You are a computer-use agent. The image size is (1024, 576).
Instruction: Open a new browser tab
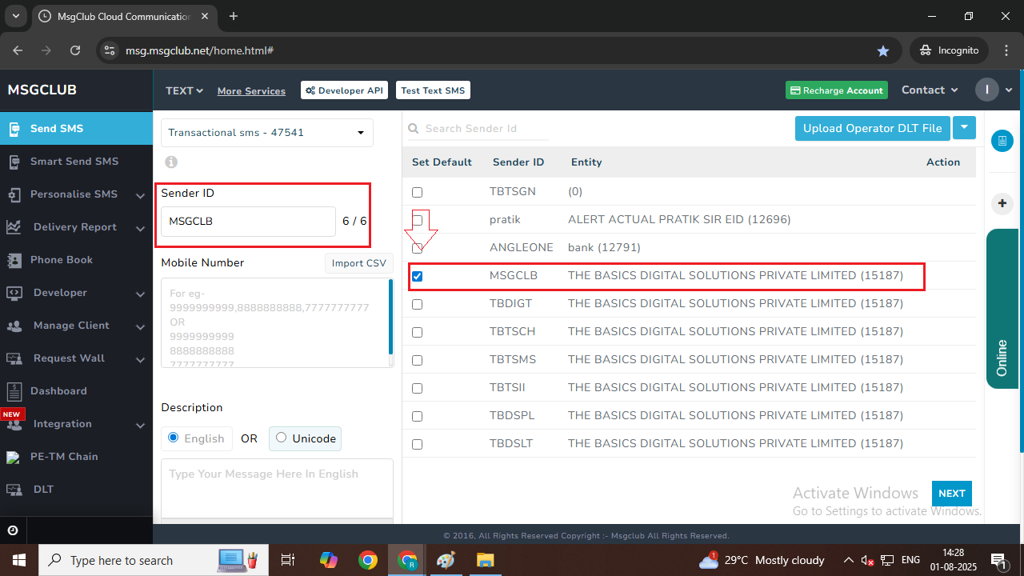(233, 16)
